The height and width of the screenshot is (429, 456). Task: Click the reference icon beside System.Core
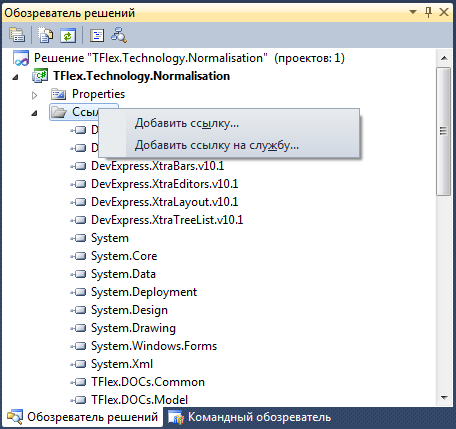point(78,256)
